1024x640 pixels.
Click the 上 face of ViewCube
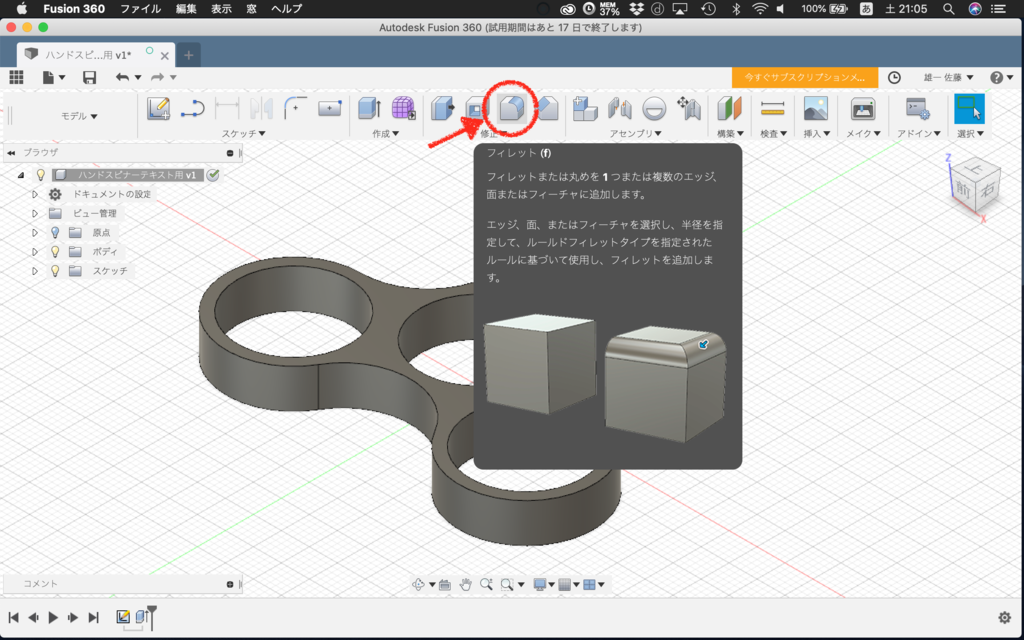click(974, 167)
